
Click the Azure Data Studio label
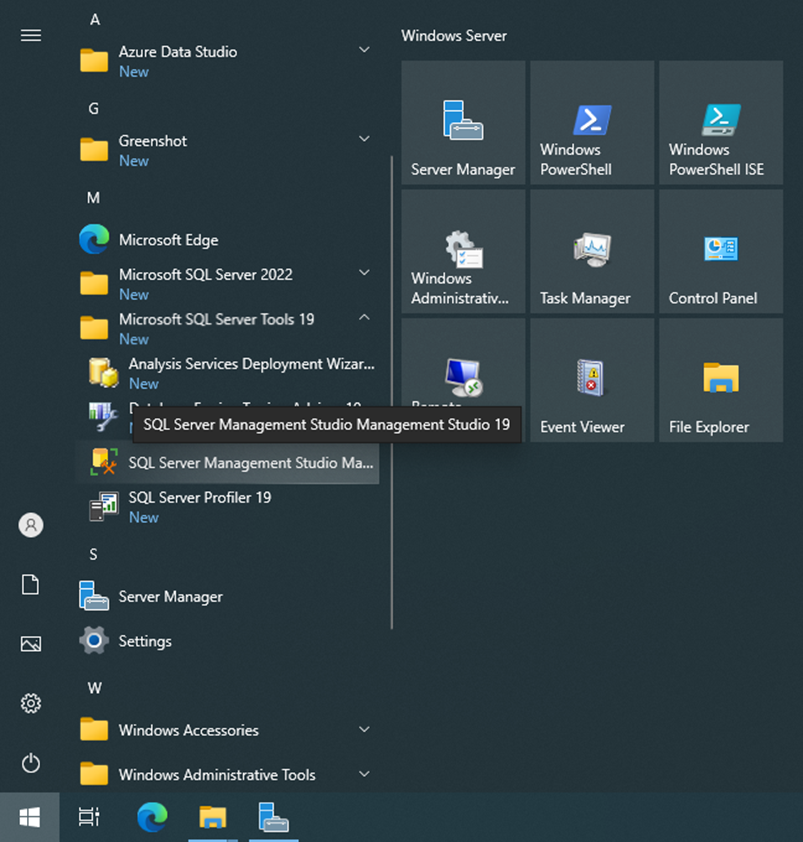[178, 52]
